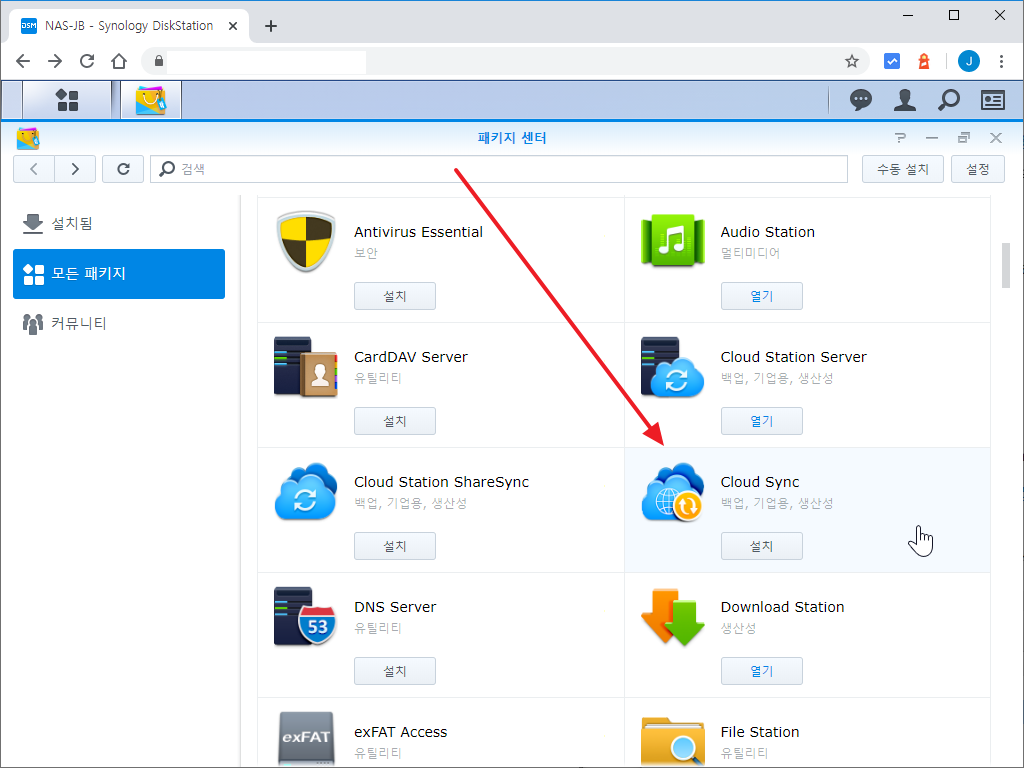
Task: Open the DSM main menu icon
Action: click(x=67, y=100)
